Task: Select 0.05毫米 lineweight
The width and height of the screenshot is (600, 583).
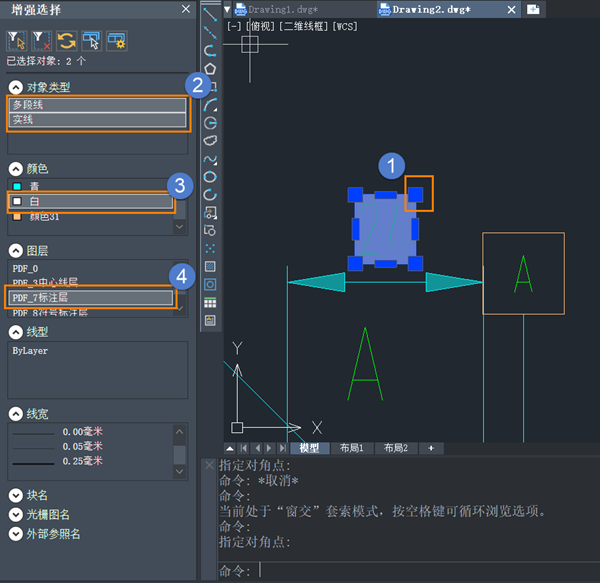Action: pyautogui.click(x=91, y=446)
